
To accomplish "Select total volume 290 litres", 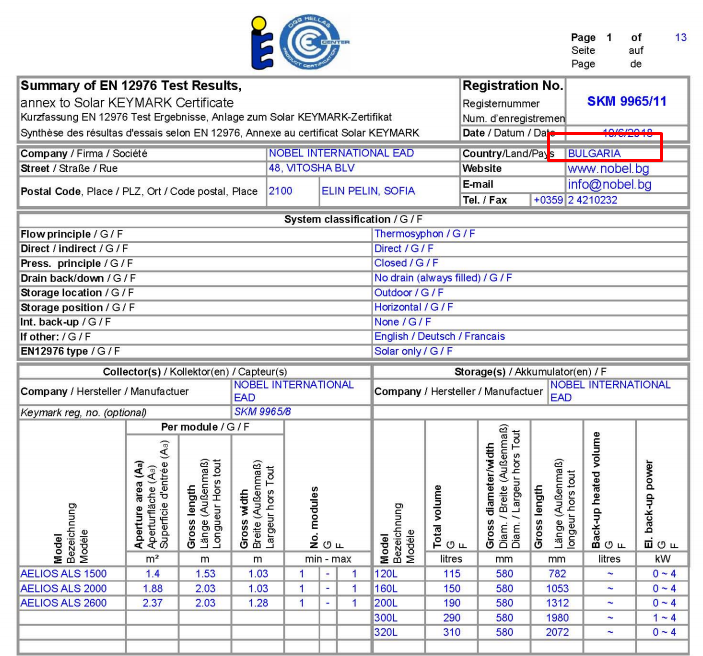I will [x=451, y=618].
